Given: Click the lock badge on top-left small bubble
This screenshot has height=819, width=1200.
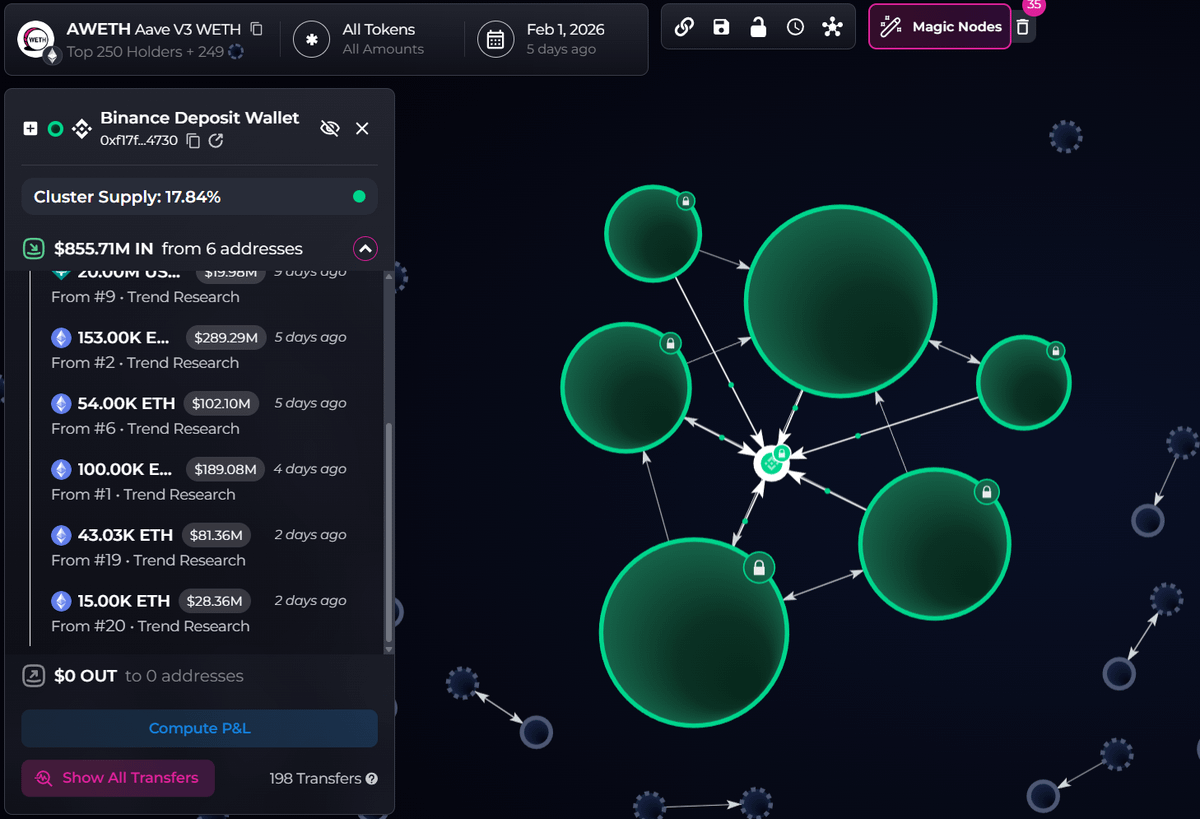Looking at the screenshot, I should point(686,201).
